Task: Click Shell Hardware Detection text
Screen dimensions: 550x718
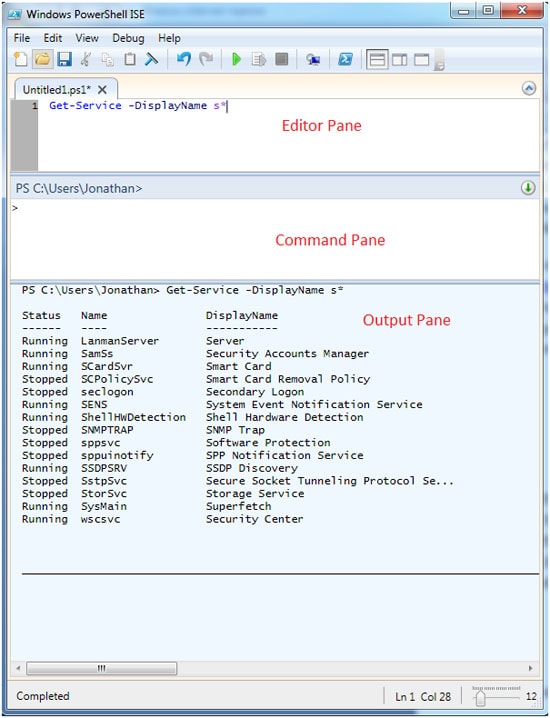Action: 284,418
